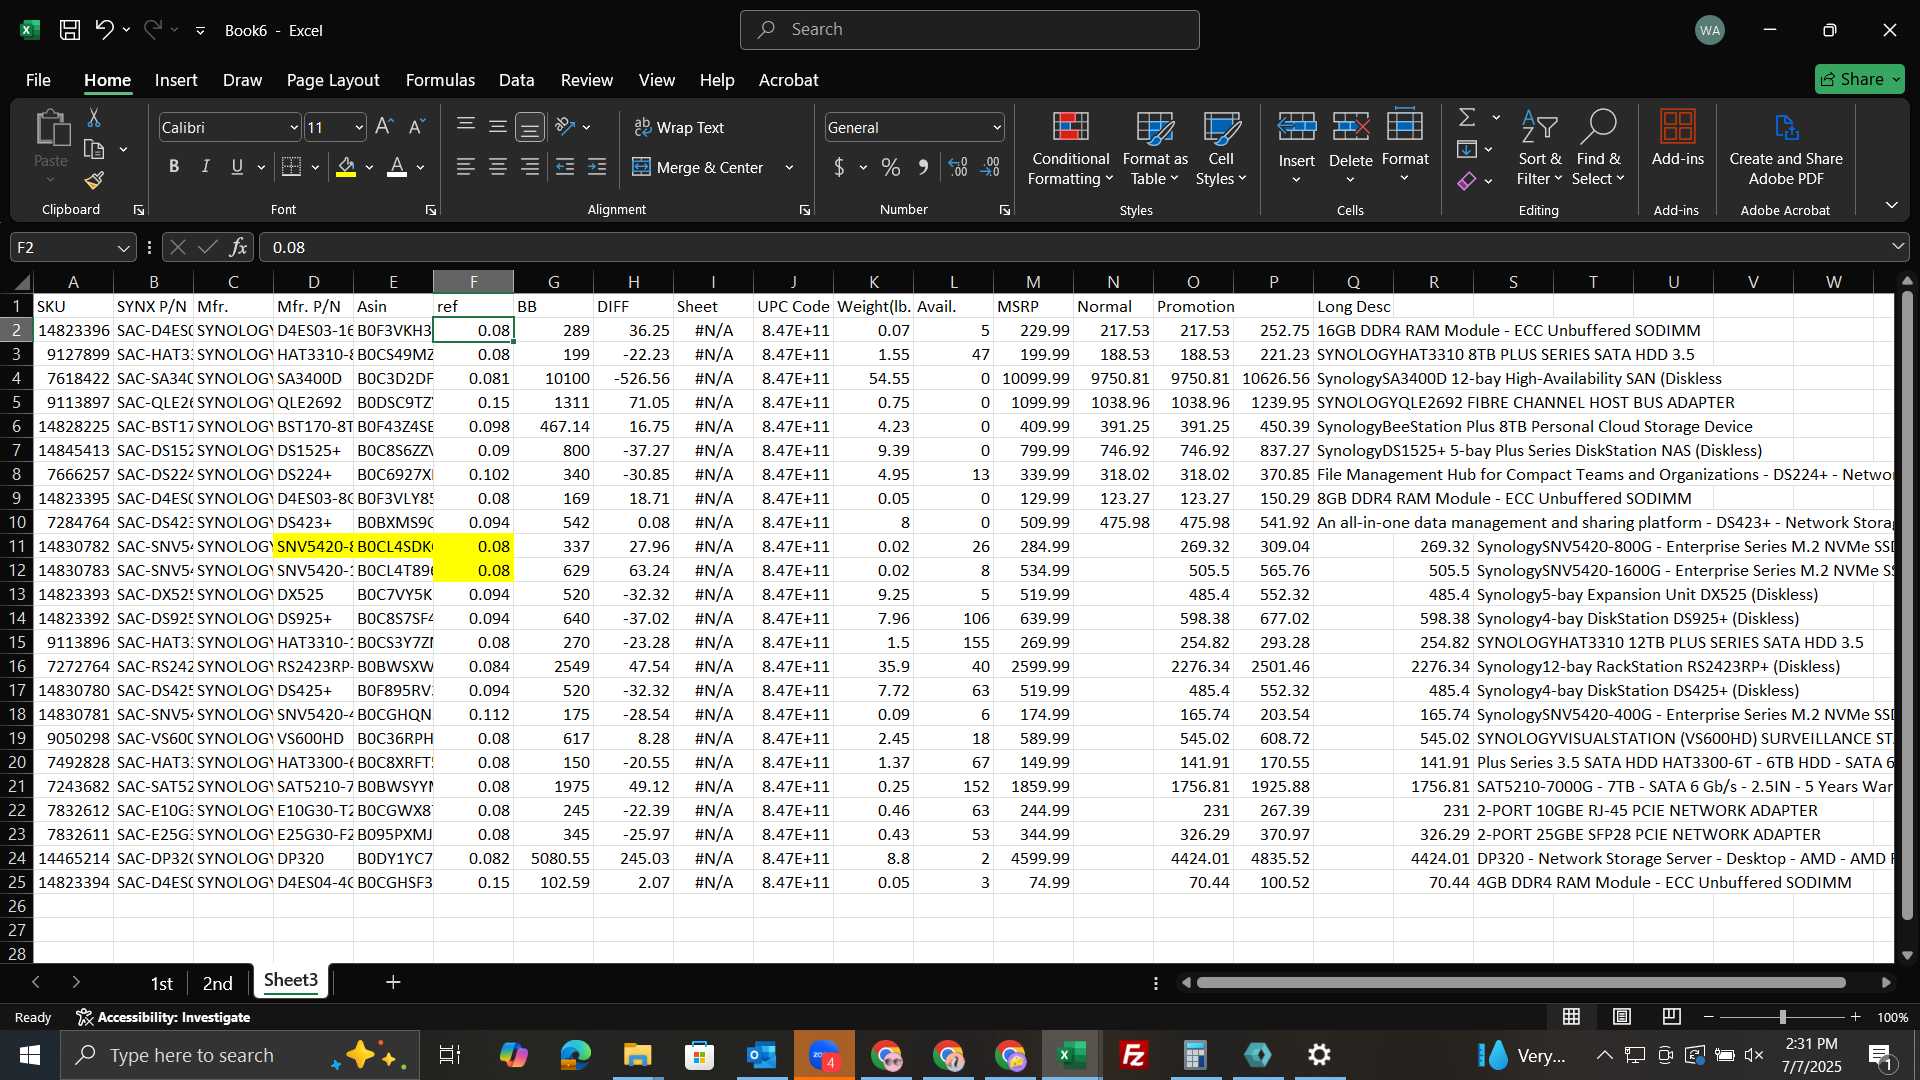Click the Cut scissors icon
This screenshot has width=1920, height=1080.
pyautogui.click(x=94, y=118)
